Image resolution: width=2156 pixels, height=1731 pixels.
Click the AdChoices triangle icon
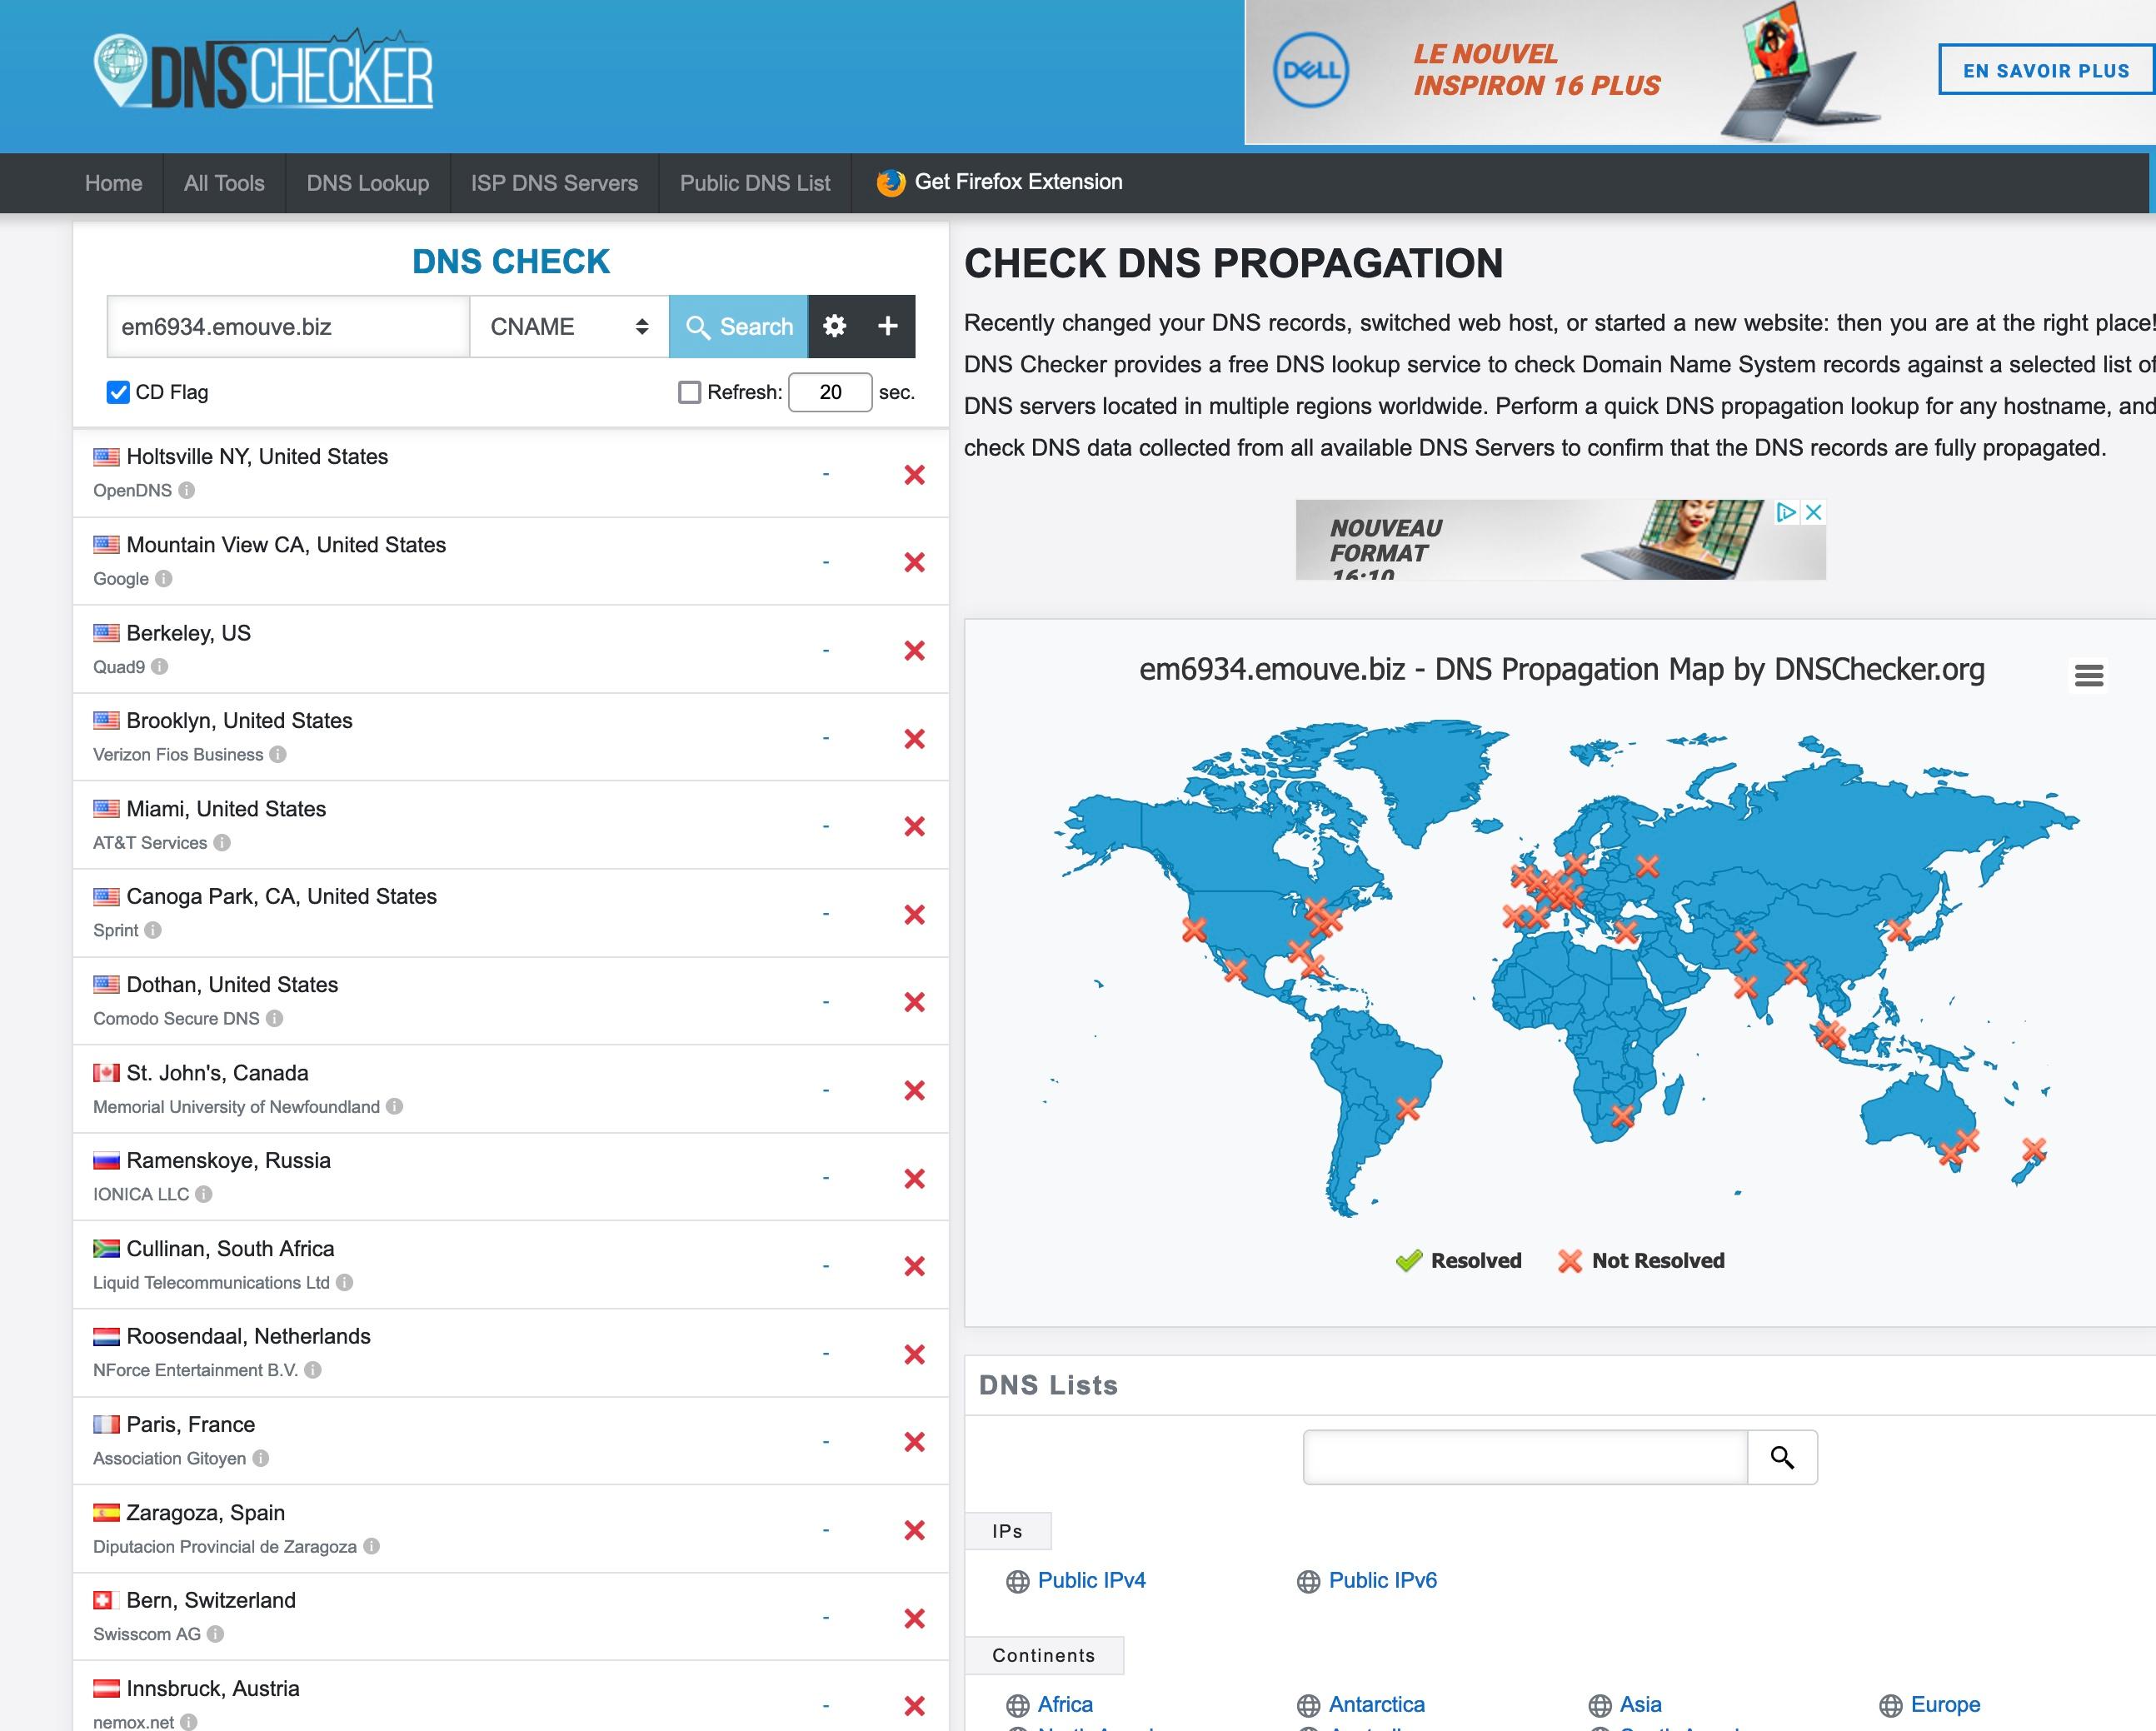click(x=1786, y=512)
